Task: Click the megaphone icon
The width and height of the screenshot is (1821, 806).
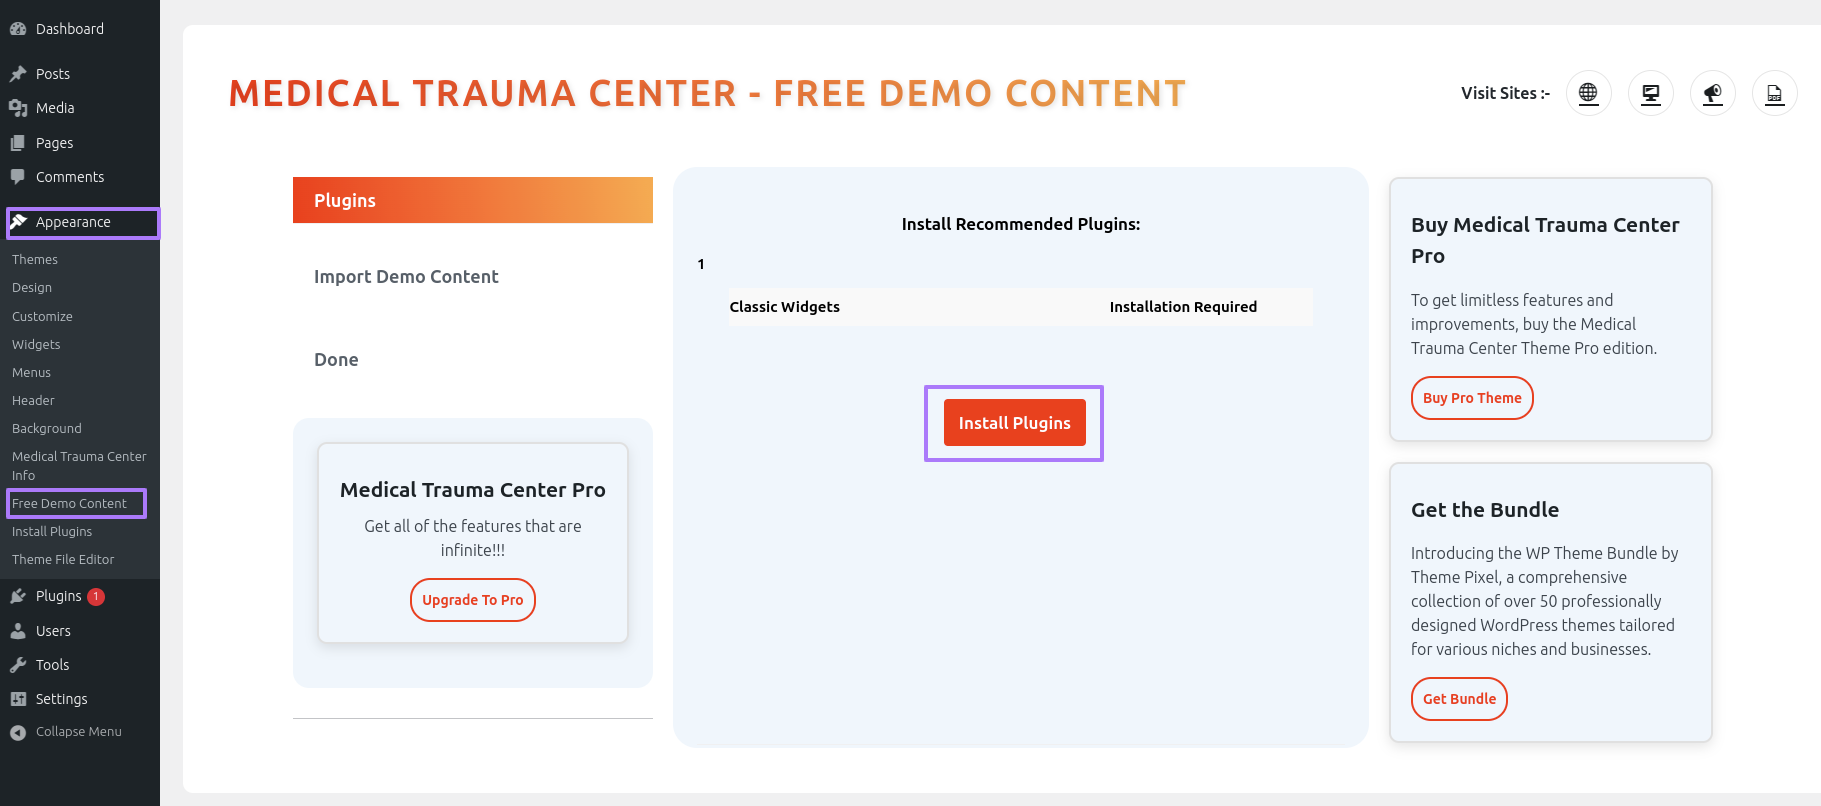Action: point(1713,93)
